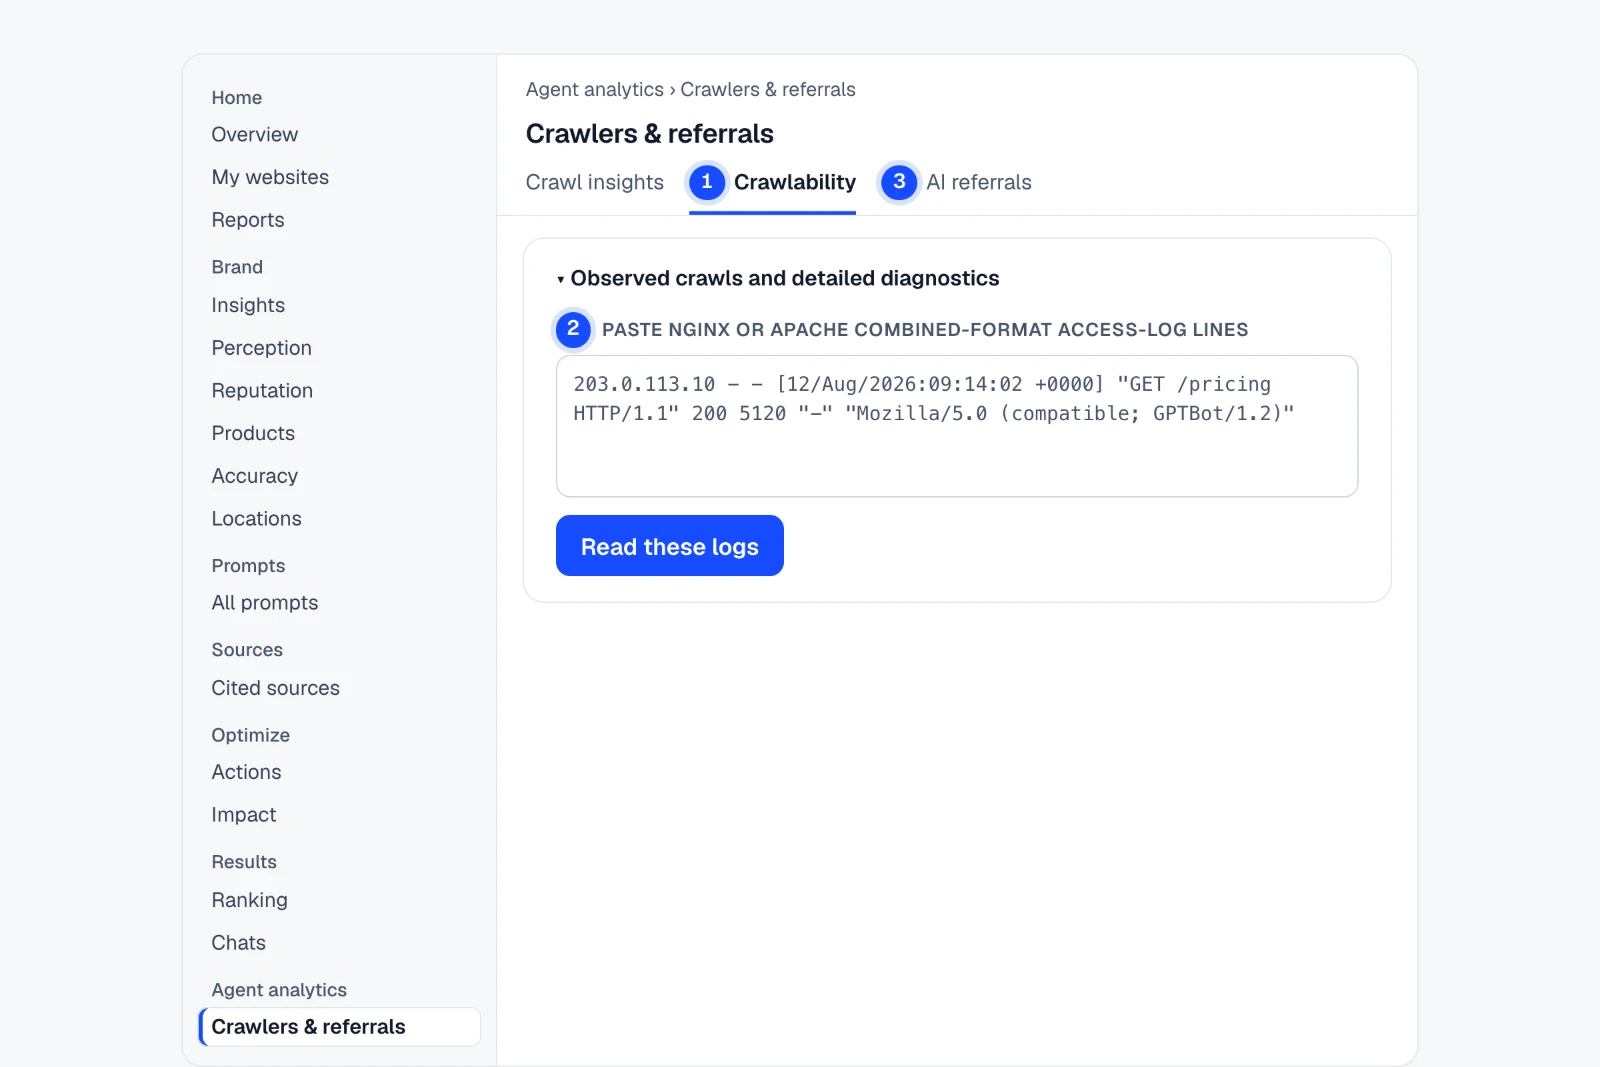Collapse Observed crawls and detailed diagnostics section
Screen dimensions: 1600x1067
[x=778, y=278]
